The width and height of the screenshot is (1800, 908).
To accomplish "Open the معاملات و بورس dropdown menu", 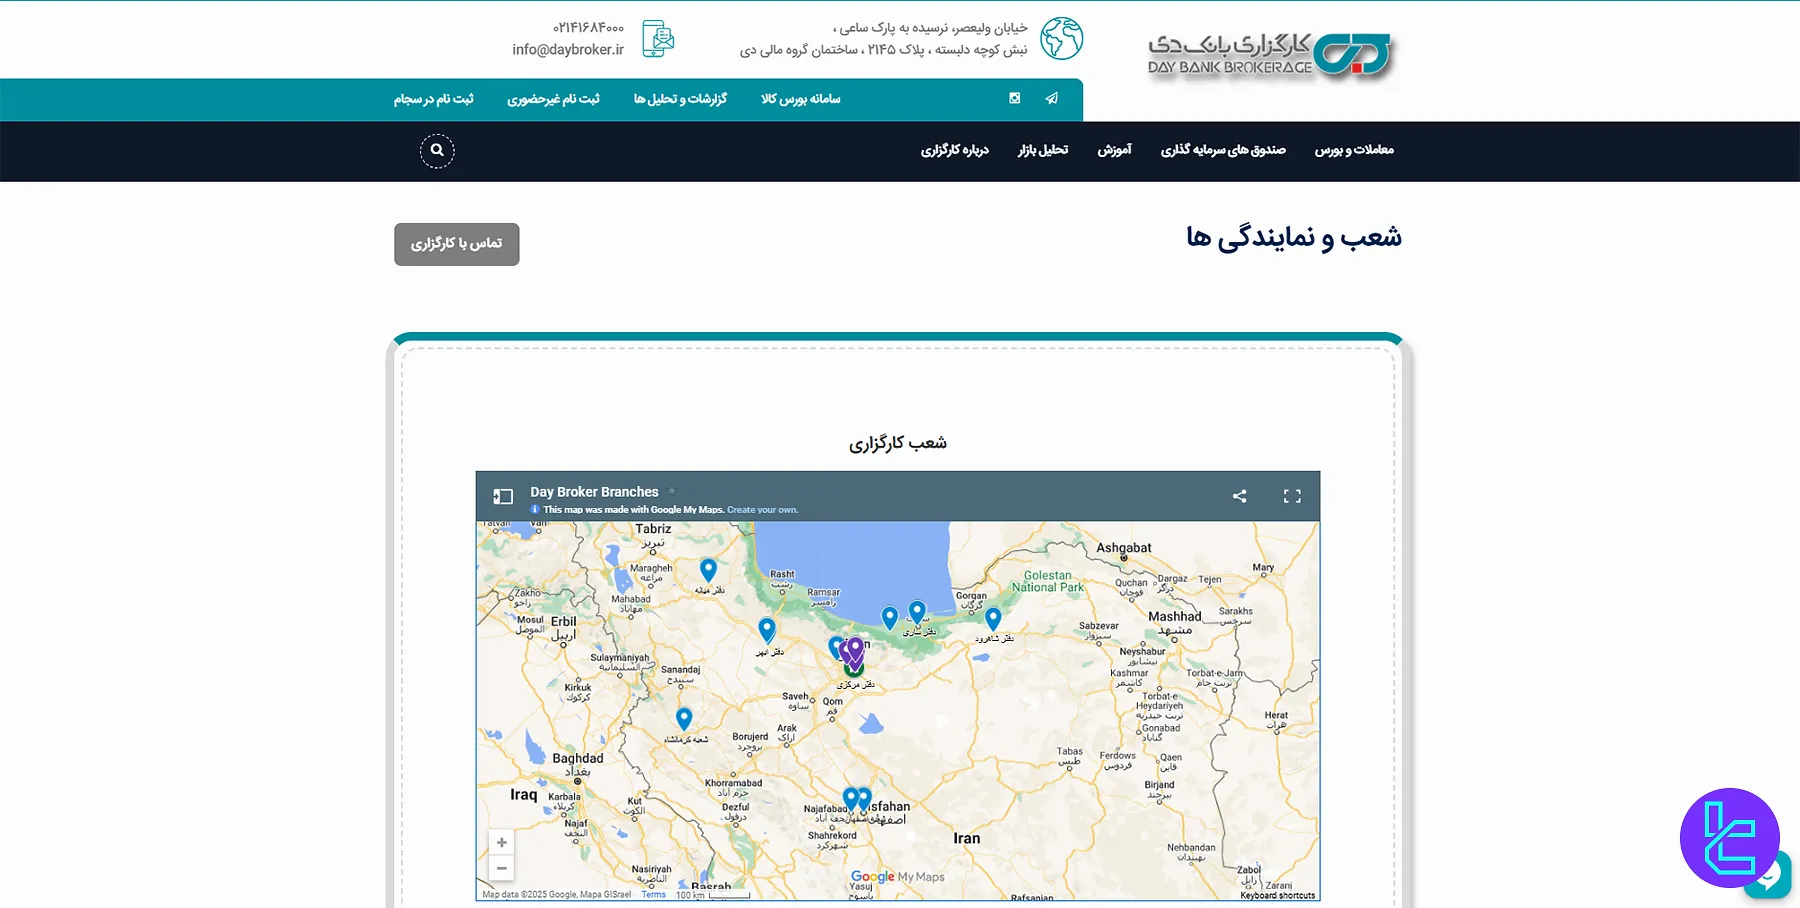I will [1353, 150].
